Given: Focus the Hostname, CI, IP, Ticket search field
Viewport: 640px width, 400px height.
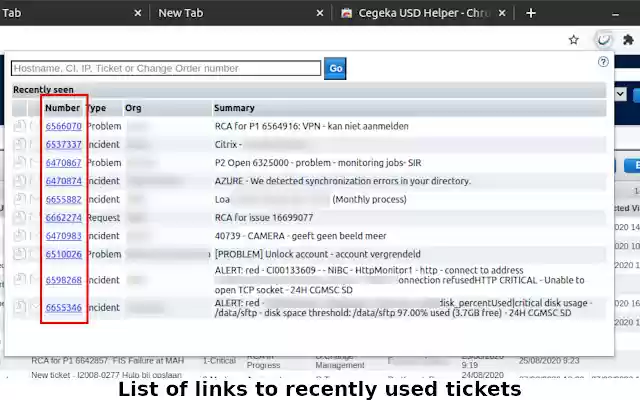Looking at the screenshot, I should tap(166, 68).
